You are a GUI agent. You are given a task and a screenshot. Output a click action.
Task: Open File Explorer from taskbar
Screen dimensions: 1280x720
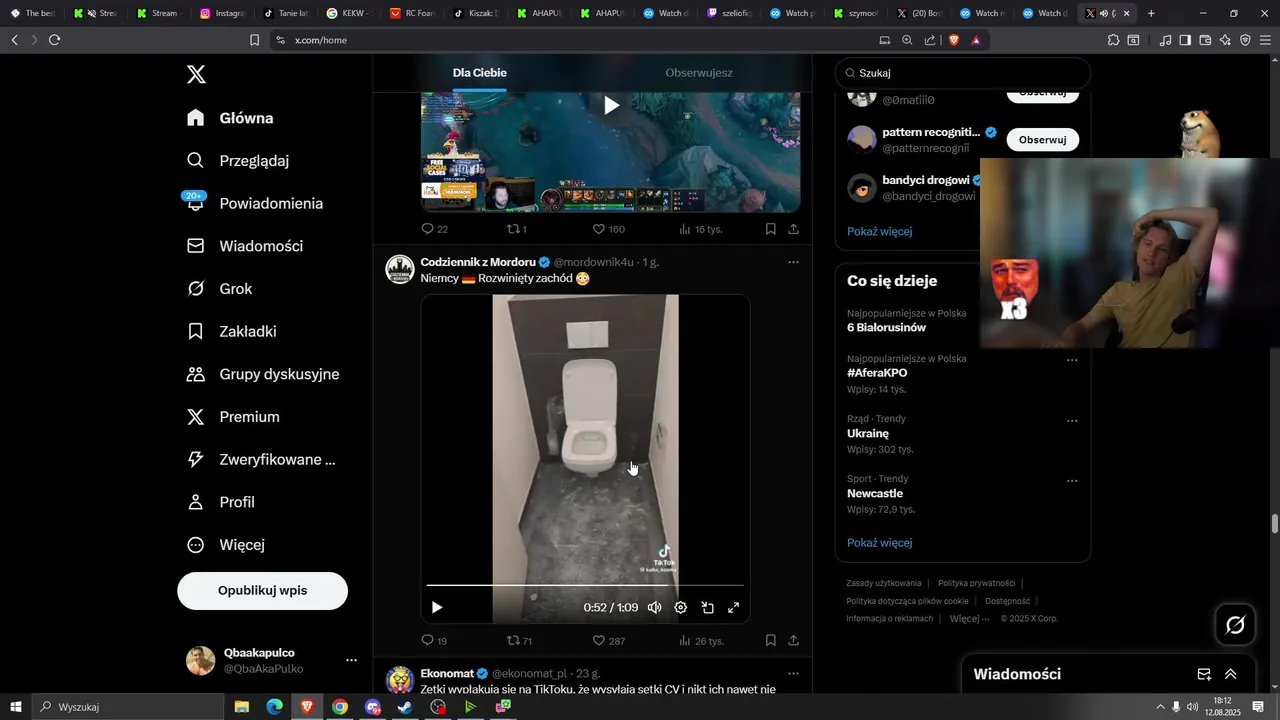pos(242,707)
